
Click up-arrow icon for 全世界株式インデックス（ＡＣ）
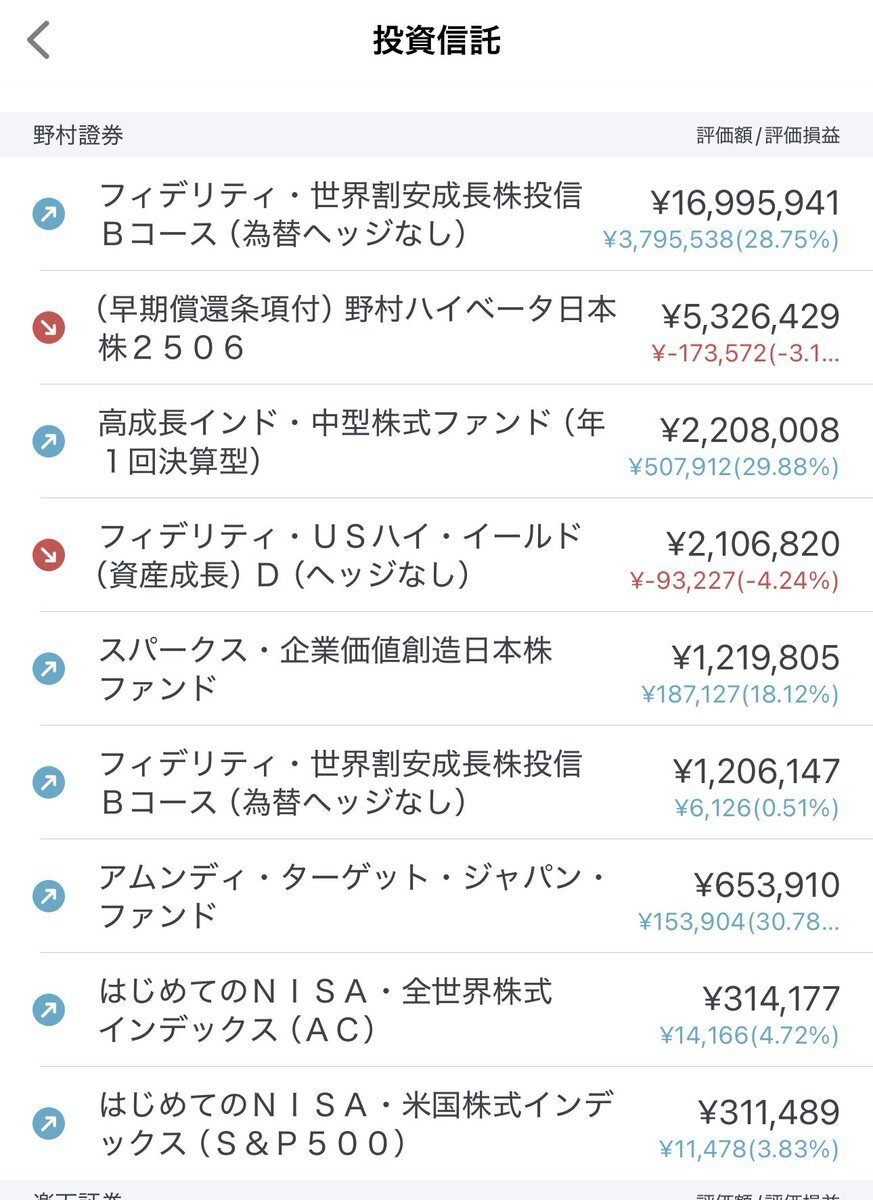pos(48,1009)
